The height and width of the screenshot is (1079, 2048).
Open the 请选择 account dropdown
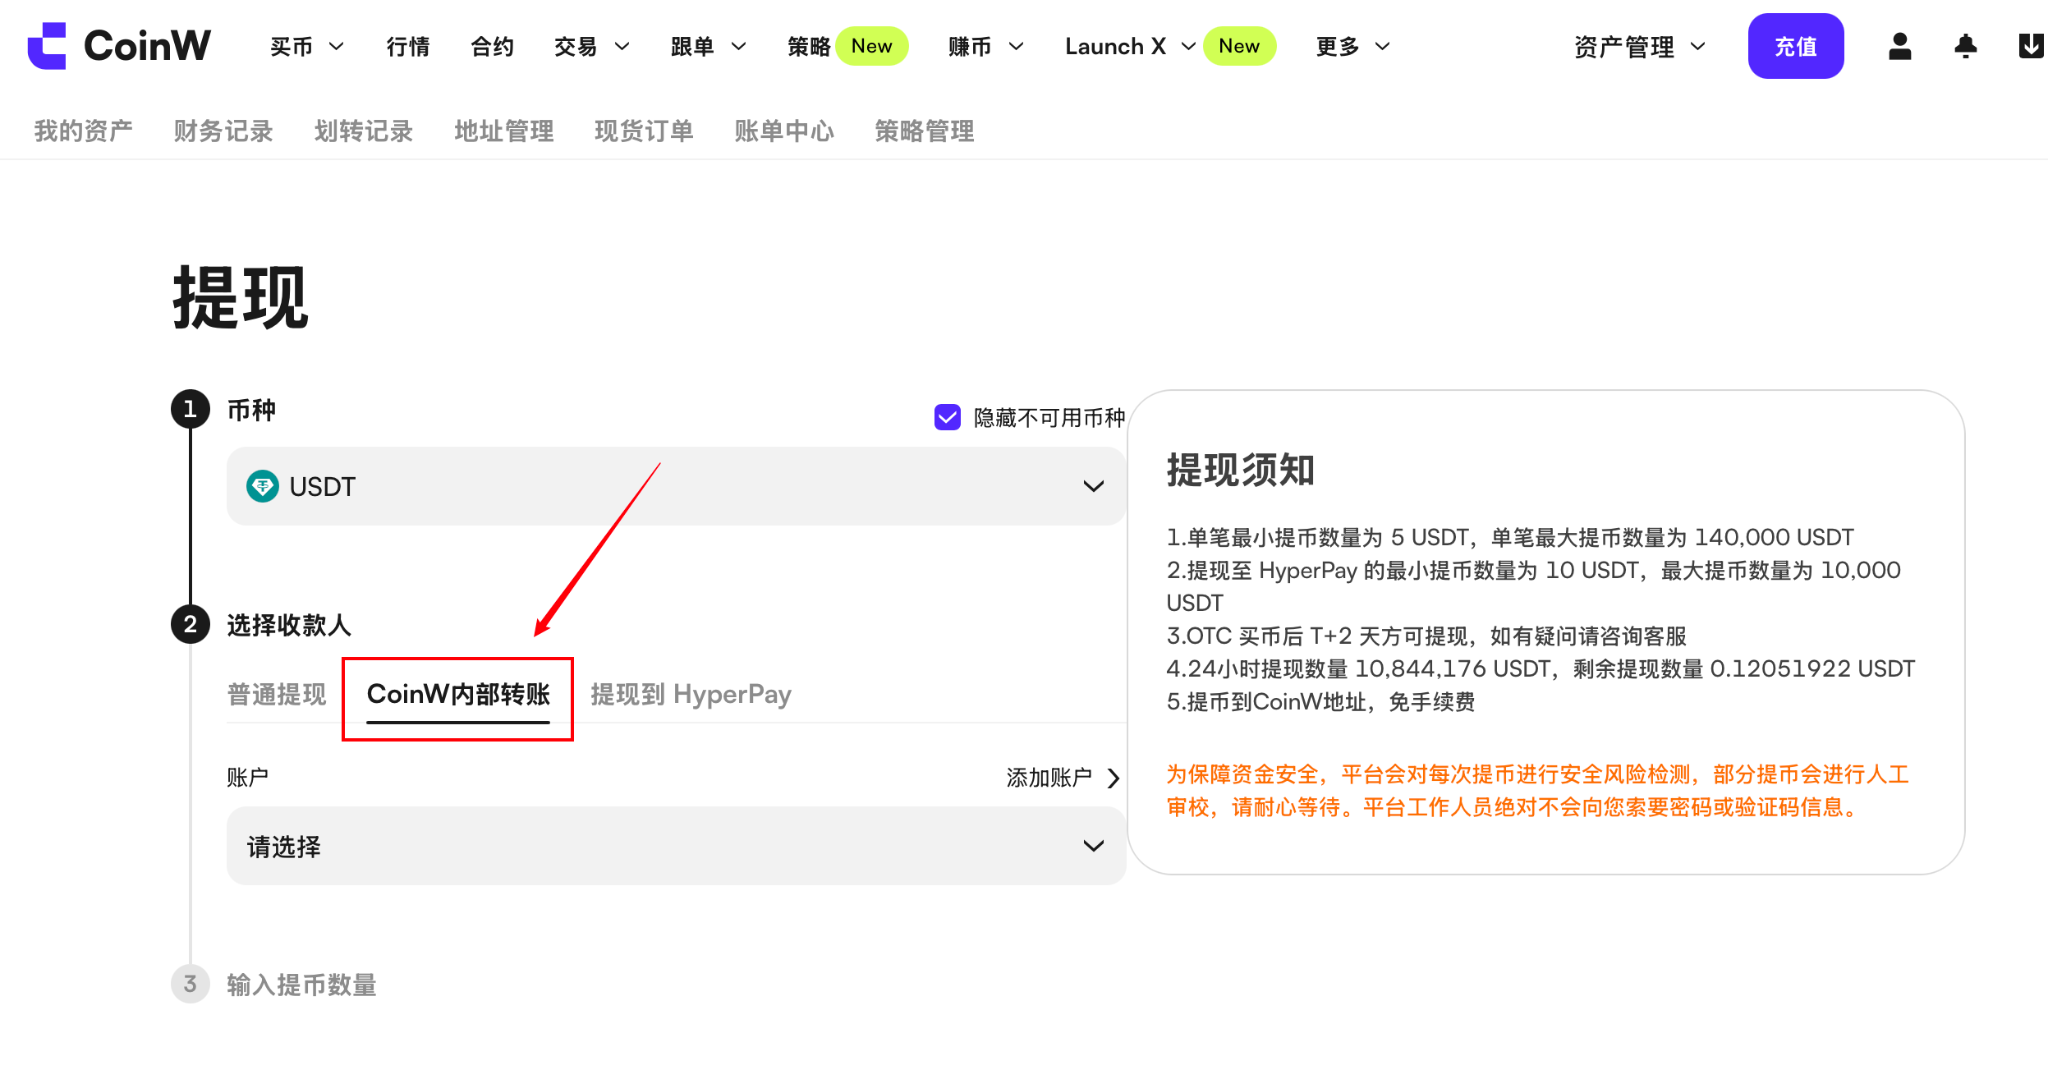coord(676,846)
